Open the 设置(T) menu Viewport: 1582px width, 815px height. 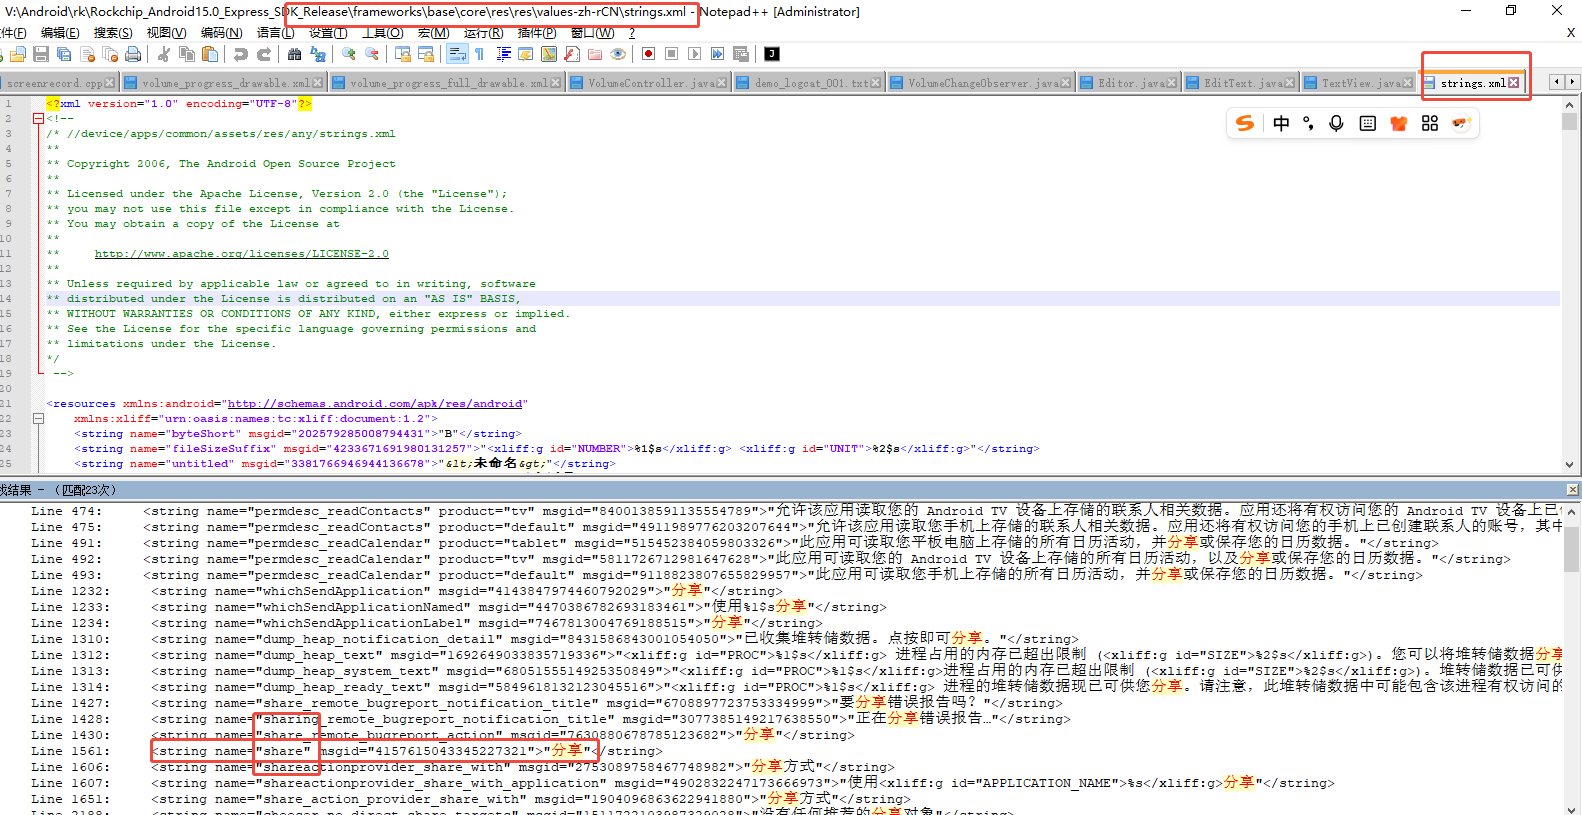click(328, 33)
